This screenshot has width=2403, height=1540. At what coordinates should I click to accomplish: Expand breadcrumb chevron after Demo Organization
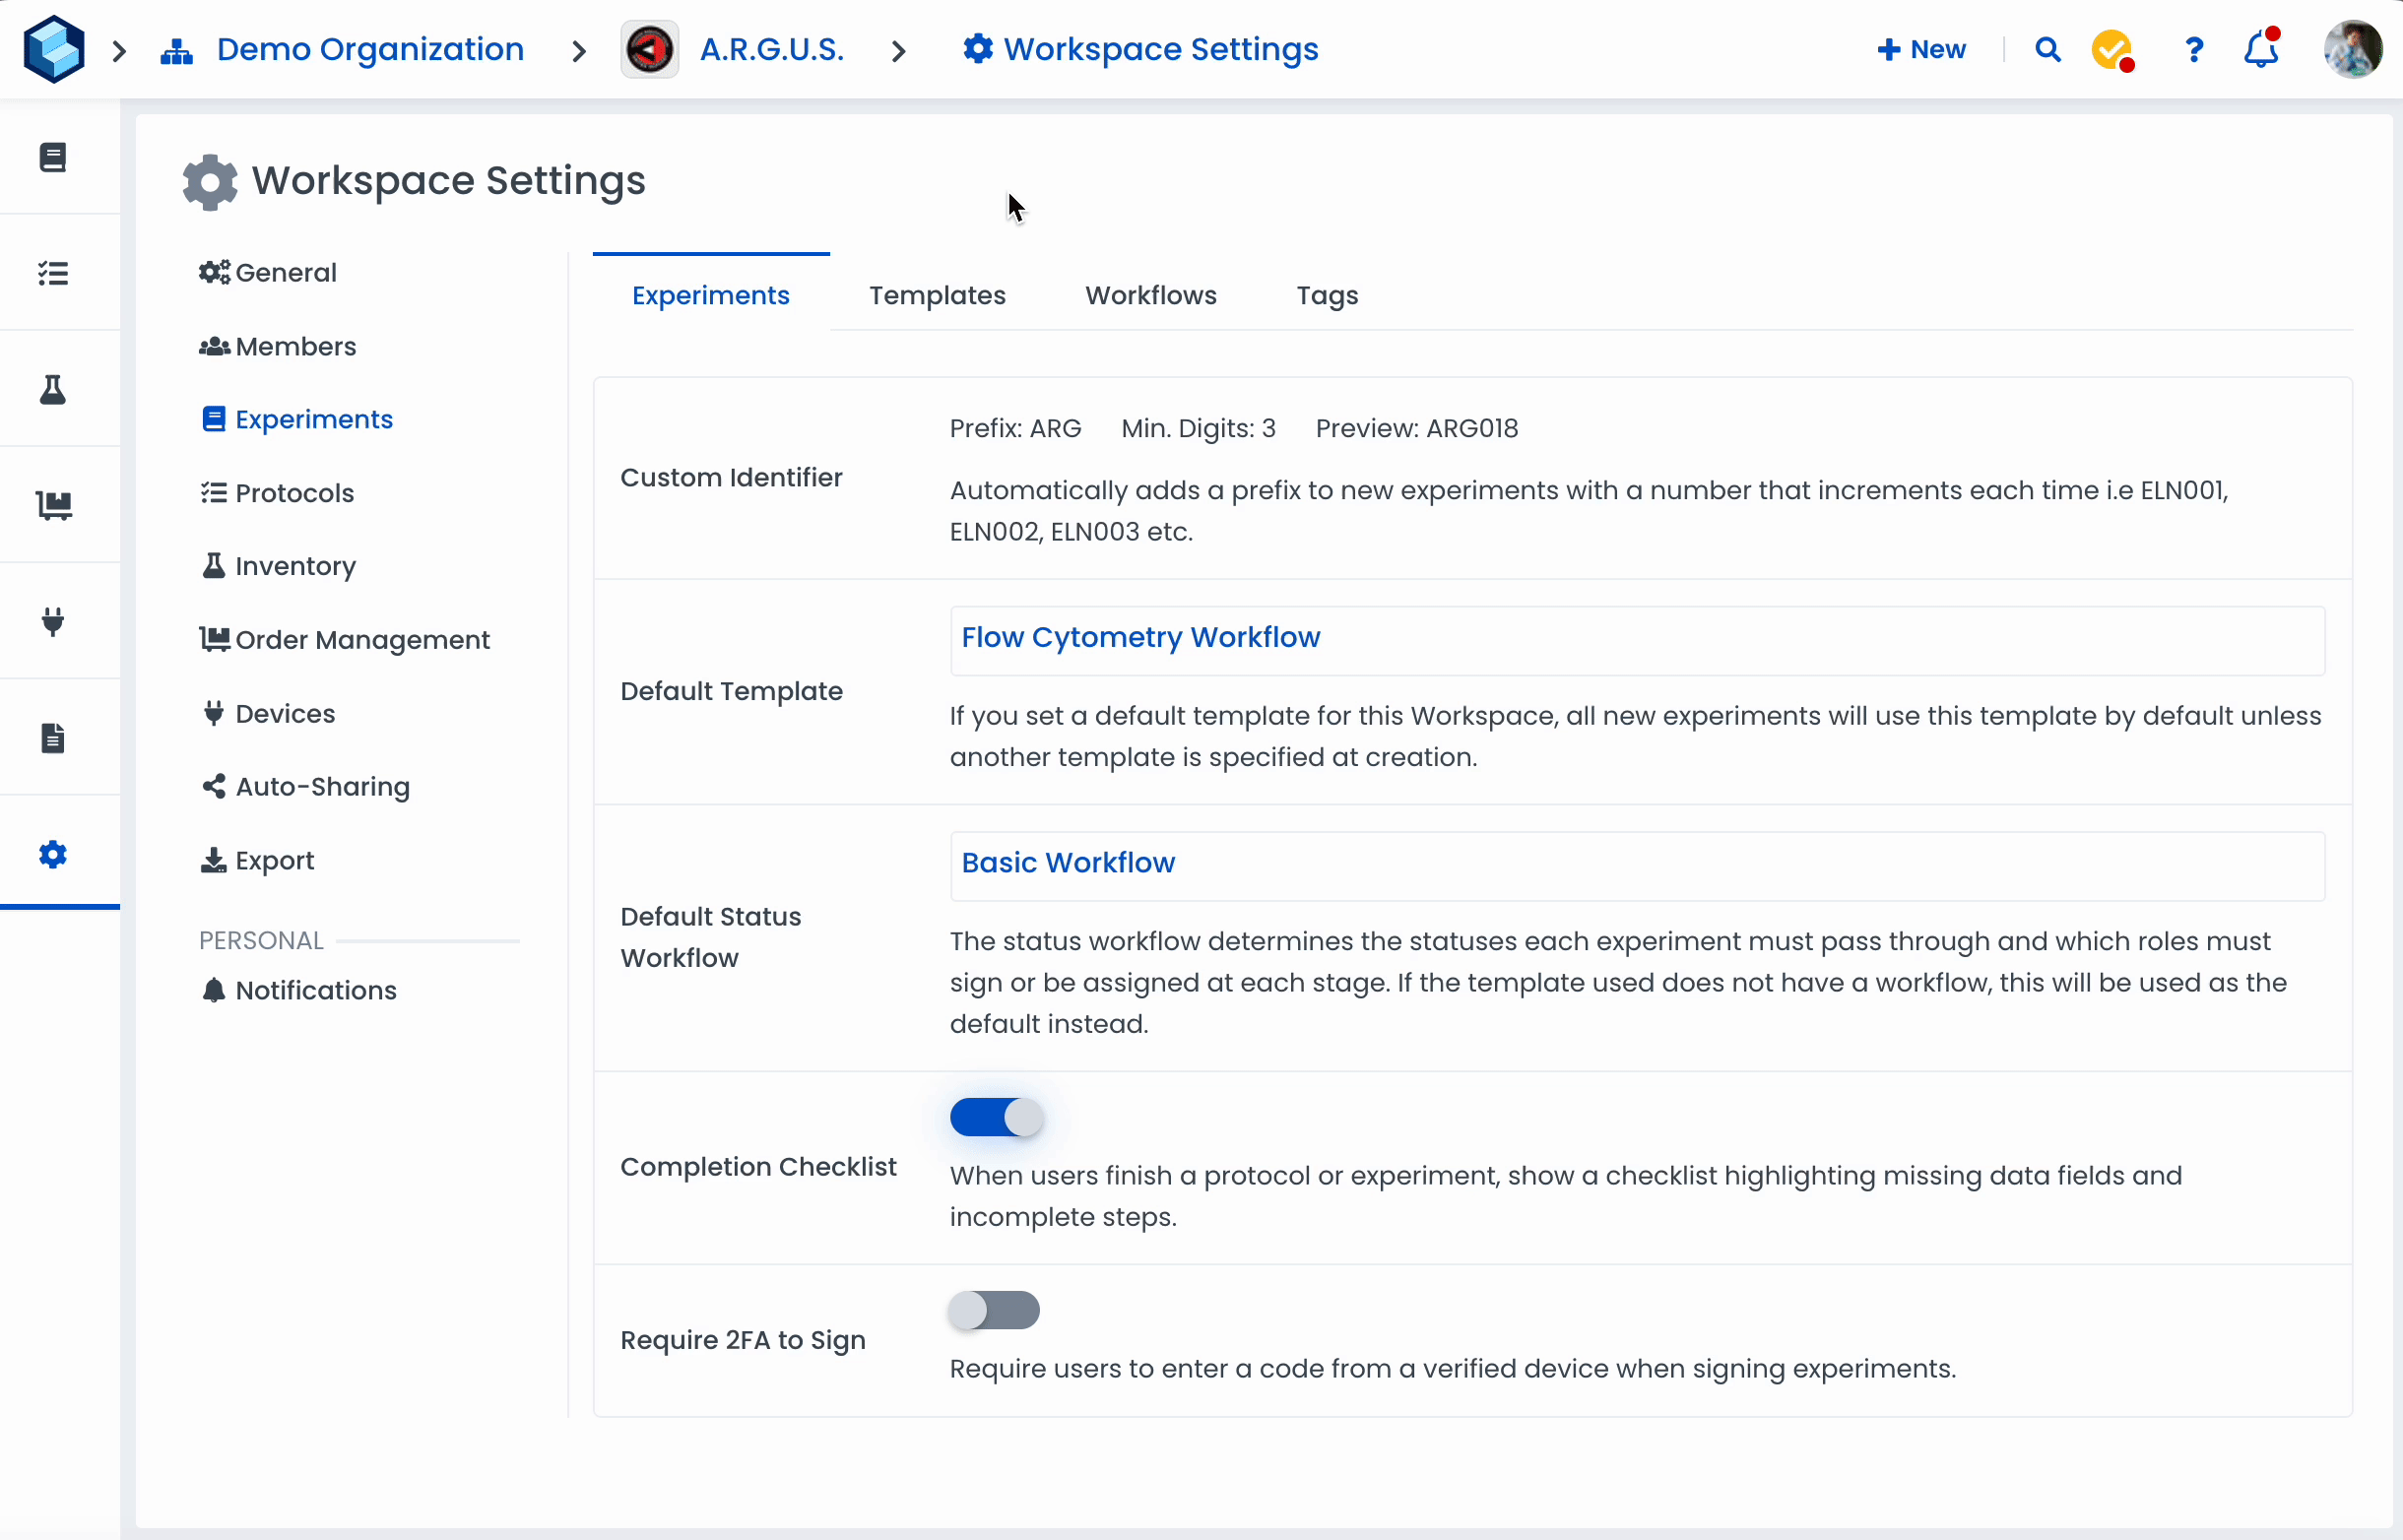click(579, 50)
